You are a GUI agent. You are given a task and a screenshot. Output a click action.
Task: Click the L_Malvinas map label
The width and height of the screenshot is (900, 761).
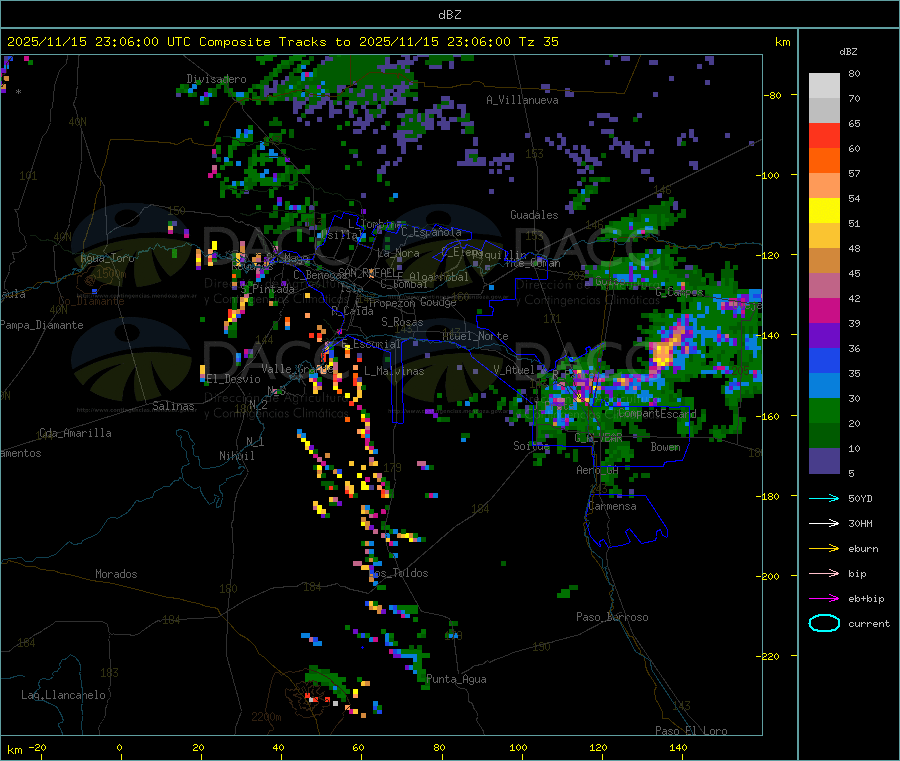tap(394, 371)
